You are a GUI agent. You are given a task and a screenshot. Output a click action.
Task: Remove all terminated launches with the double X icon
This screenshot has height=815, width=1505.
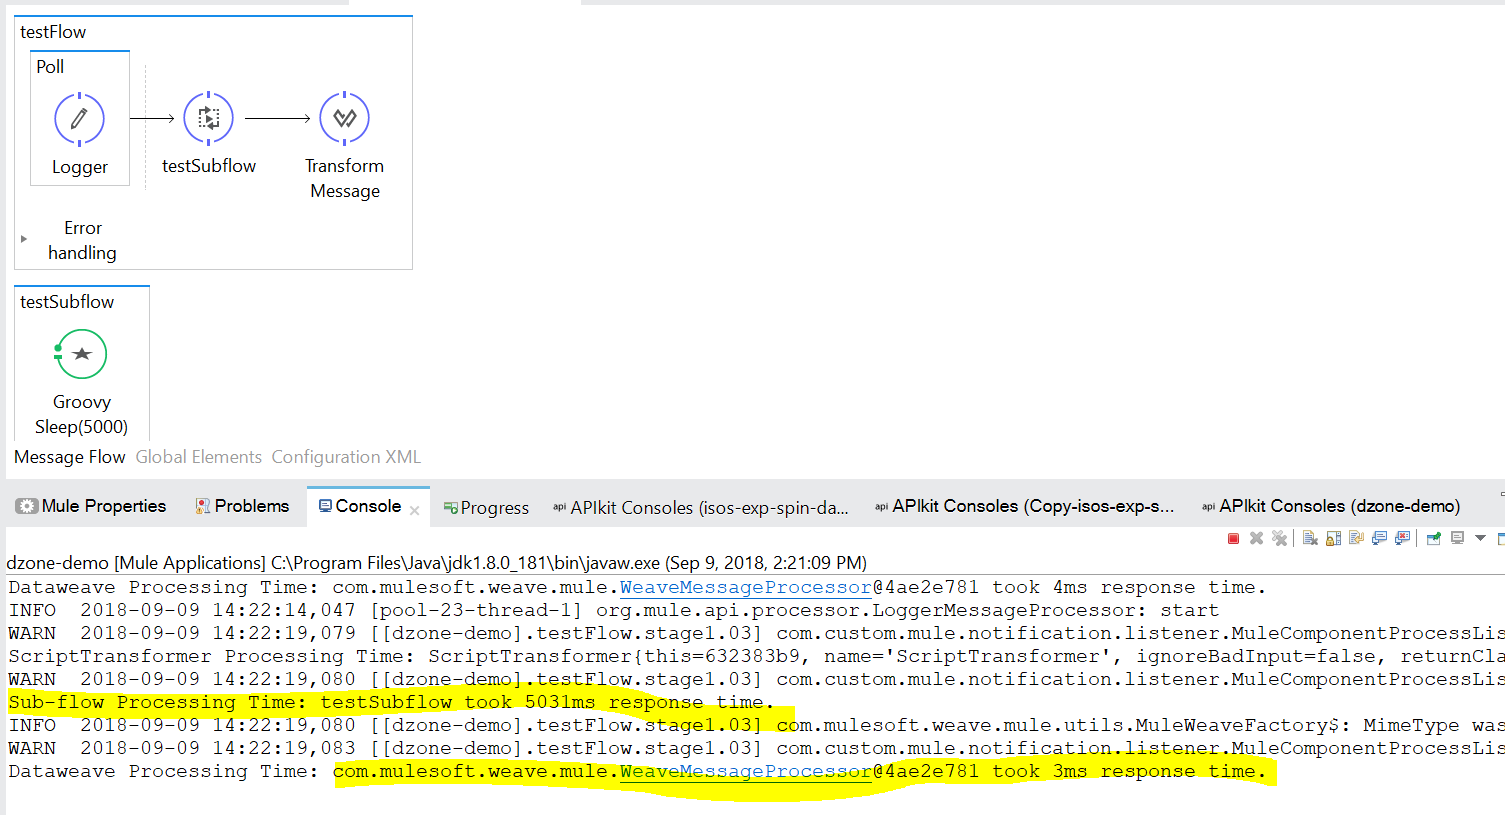(1279, 538)
